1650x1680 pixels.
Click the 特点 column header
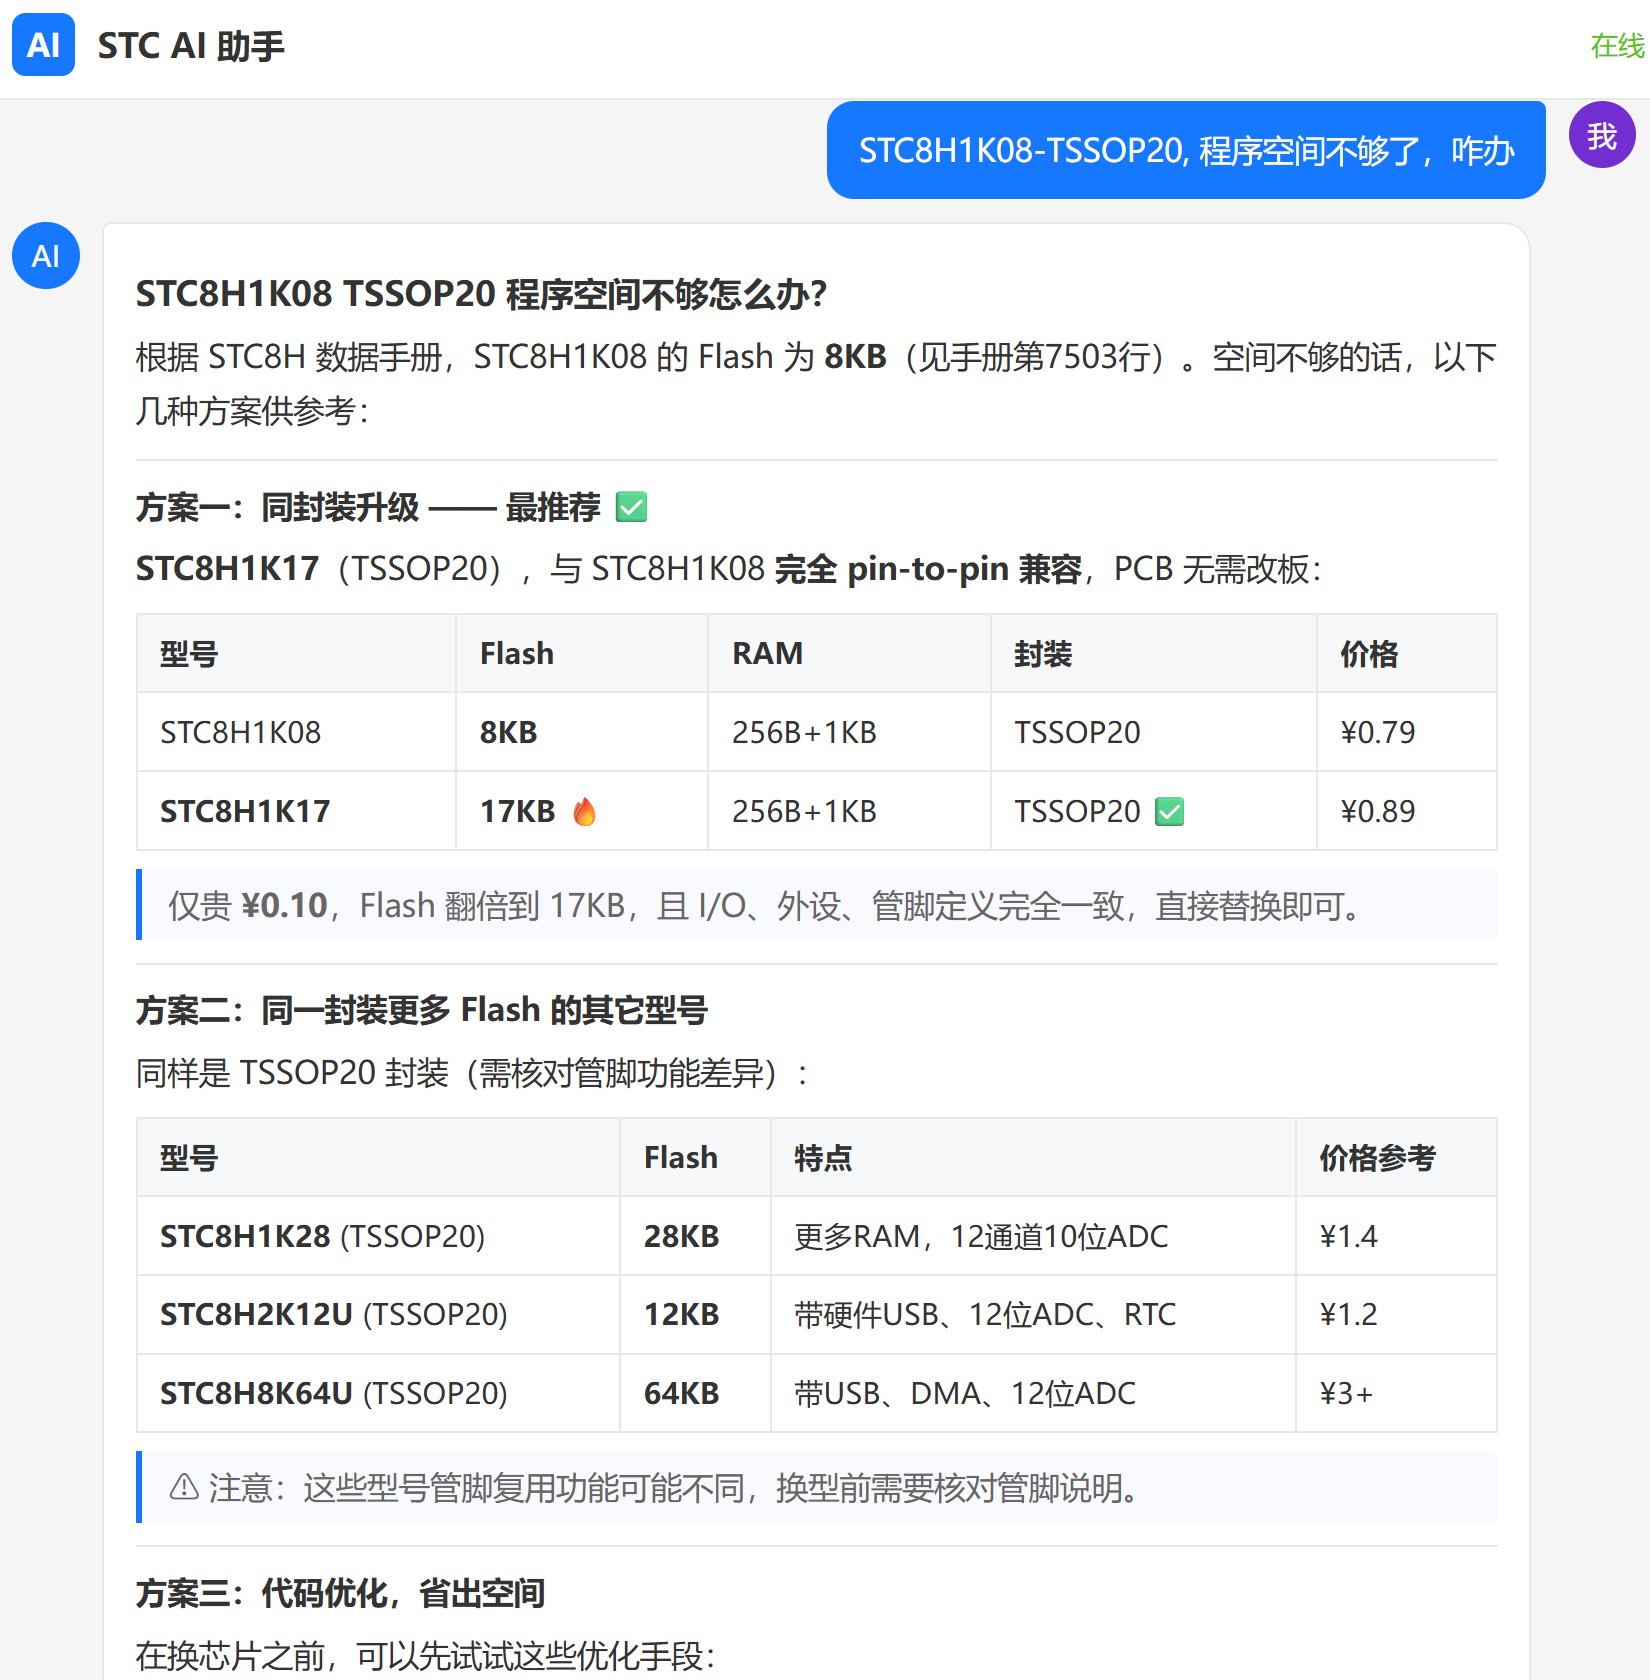1033,1157
